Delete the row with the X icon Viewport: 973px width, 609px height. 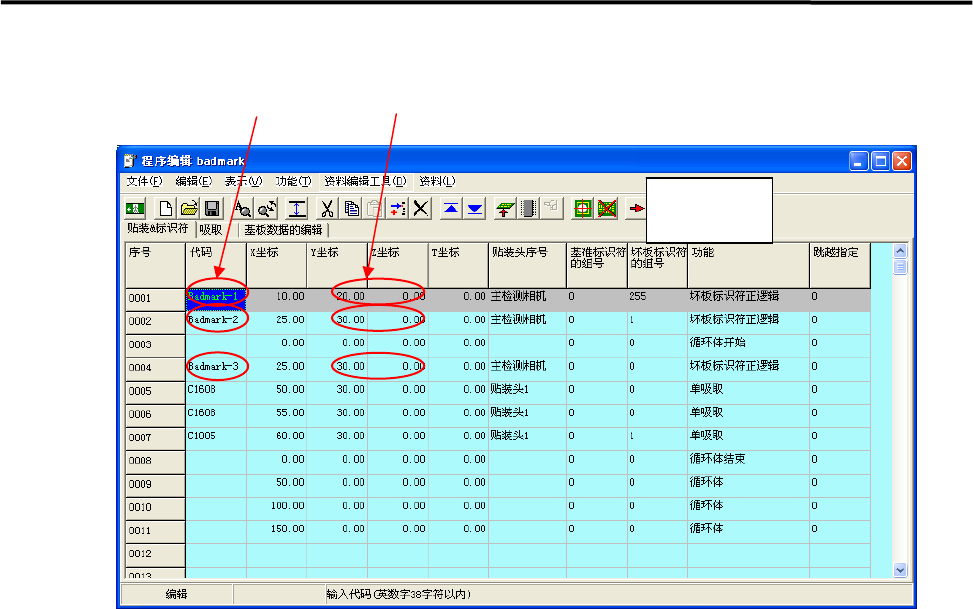coord(421,208)
